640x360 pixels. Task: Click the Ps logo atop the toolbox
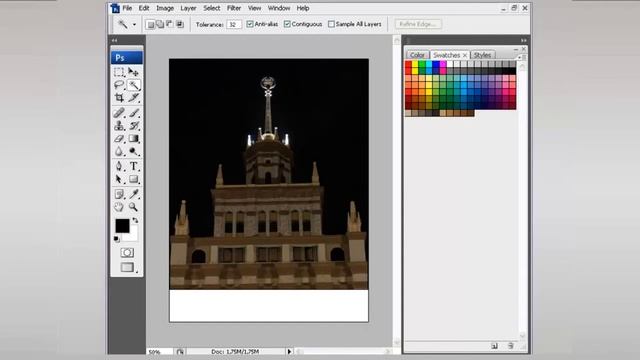point(127,58)
